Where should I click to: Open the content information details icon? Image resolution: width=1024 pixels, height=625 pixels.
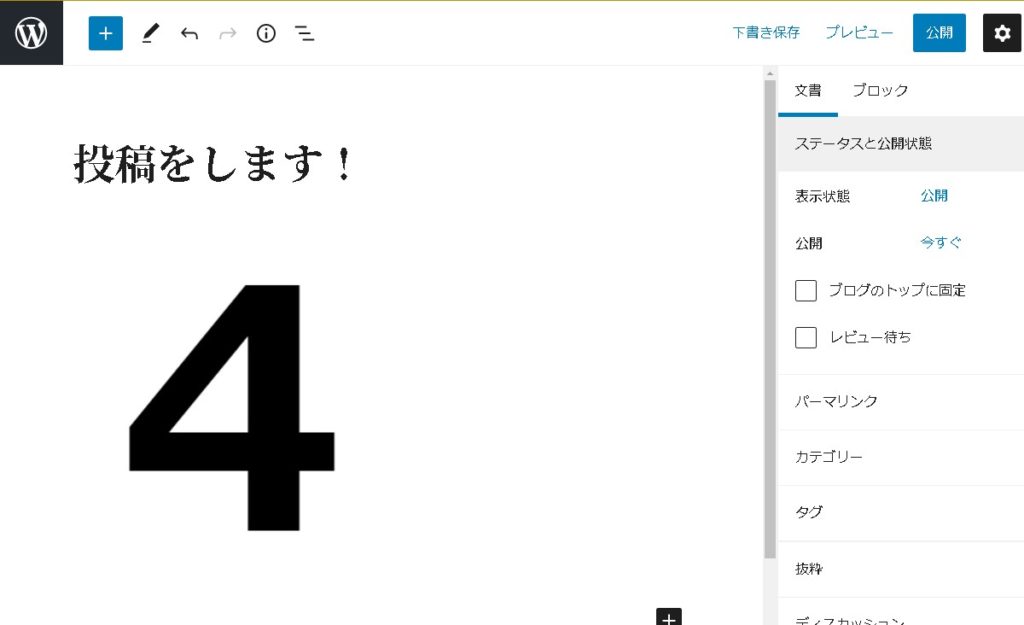coord(266,33)
